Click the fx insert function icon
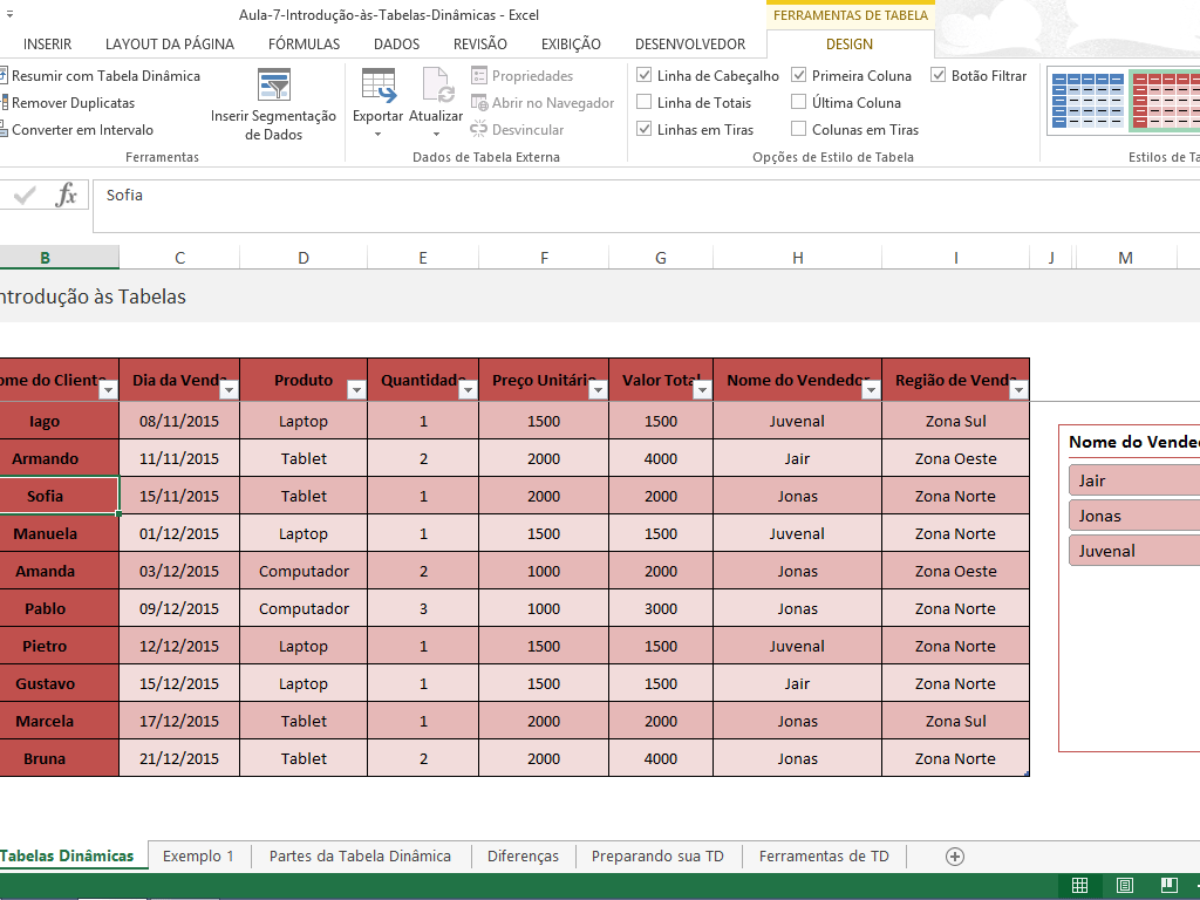 [66, 195]
